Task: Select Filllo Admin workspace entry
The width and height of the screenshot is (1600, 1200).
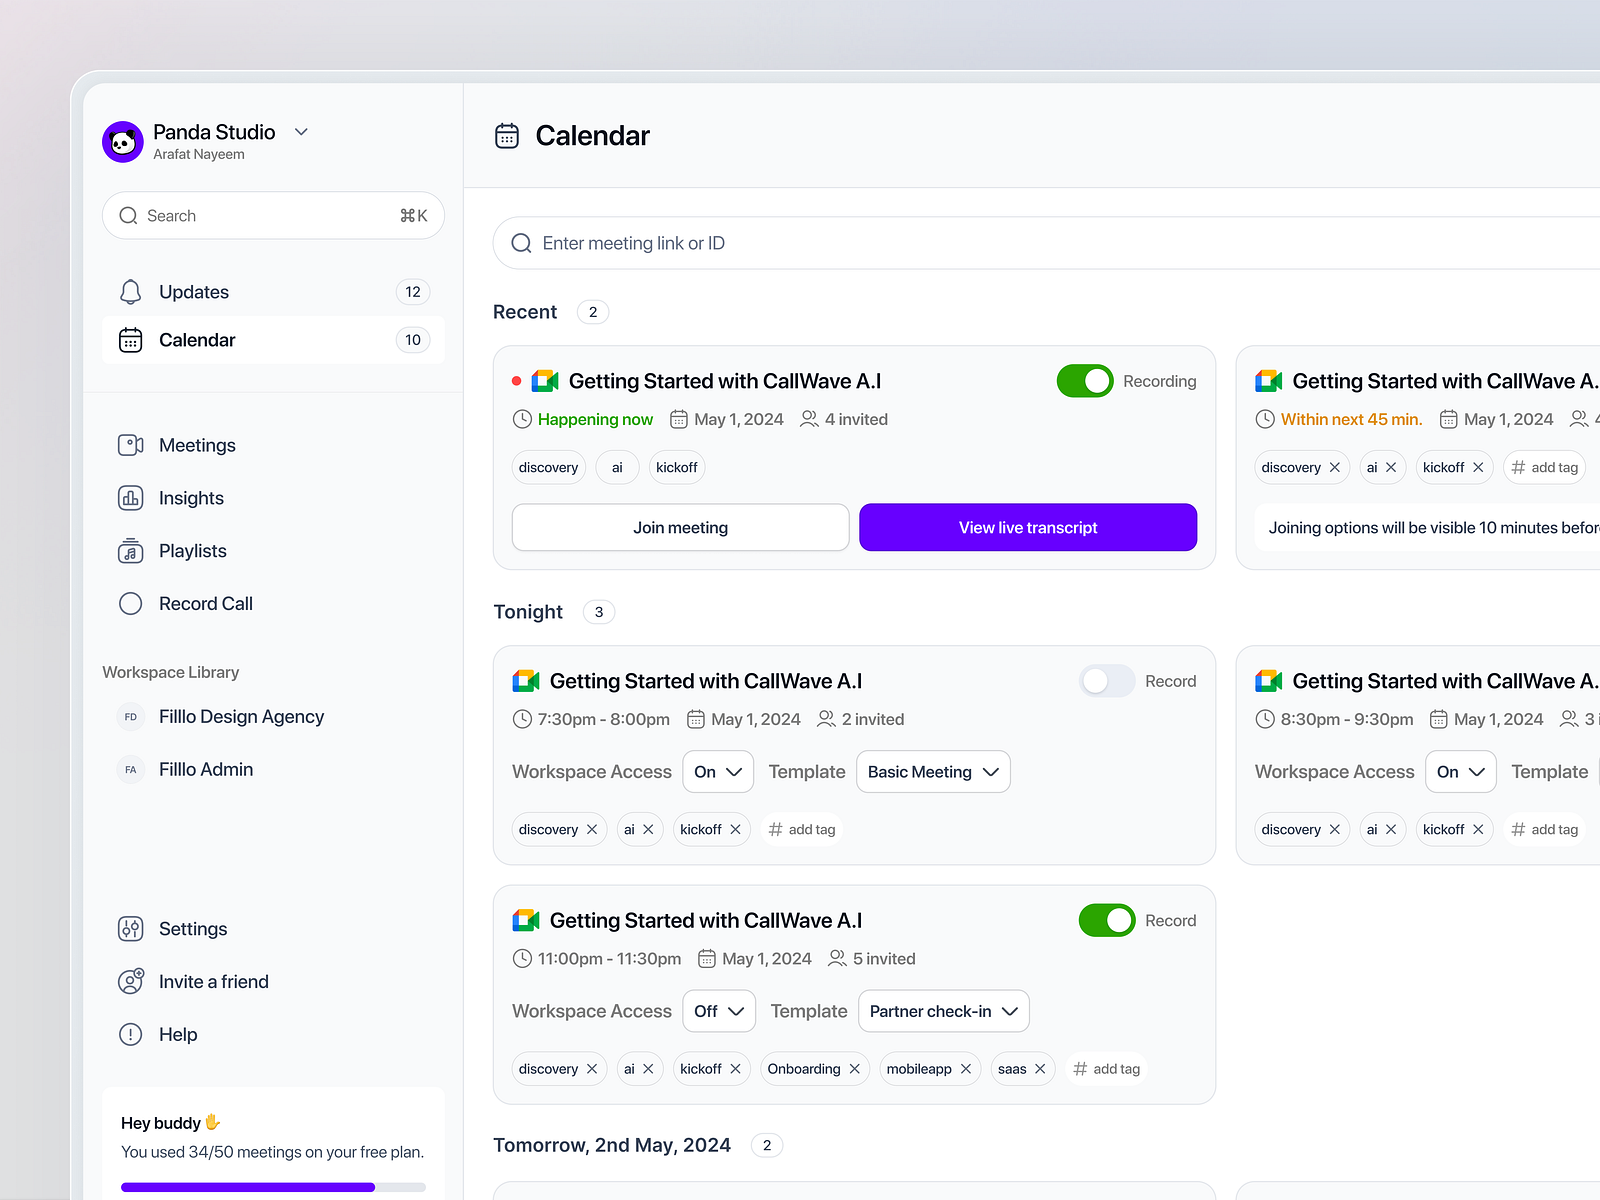Action: pyautogui.click(x=205, y=769)
